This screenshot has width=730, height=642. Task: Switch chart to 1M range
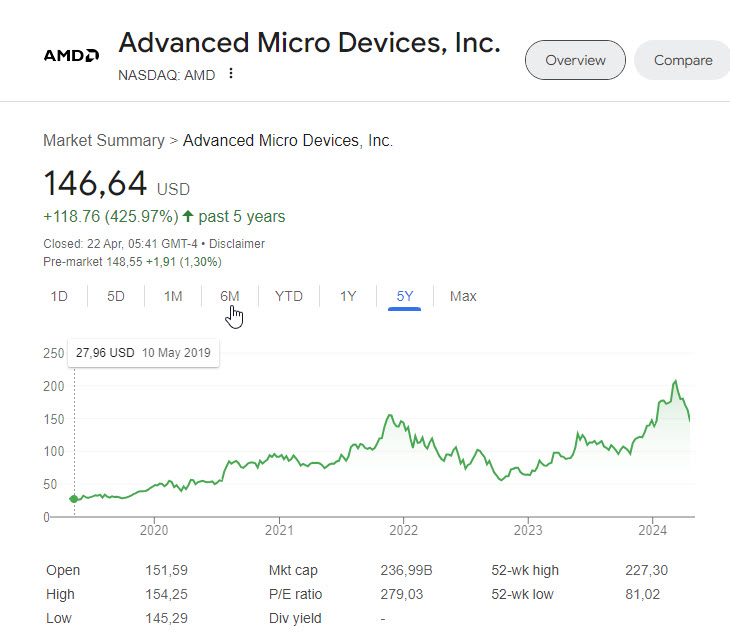(173, 296)
